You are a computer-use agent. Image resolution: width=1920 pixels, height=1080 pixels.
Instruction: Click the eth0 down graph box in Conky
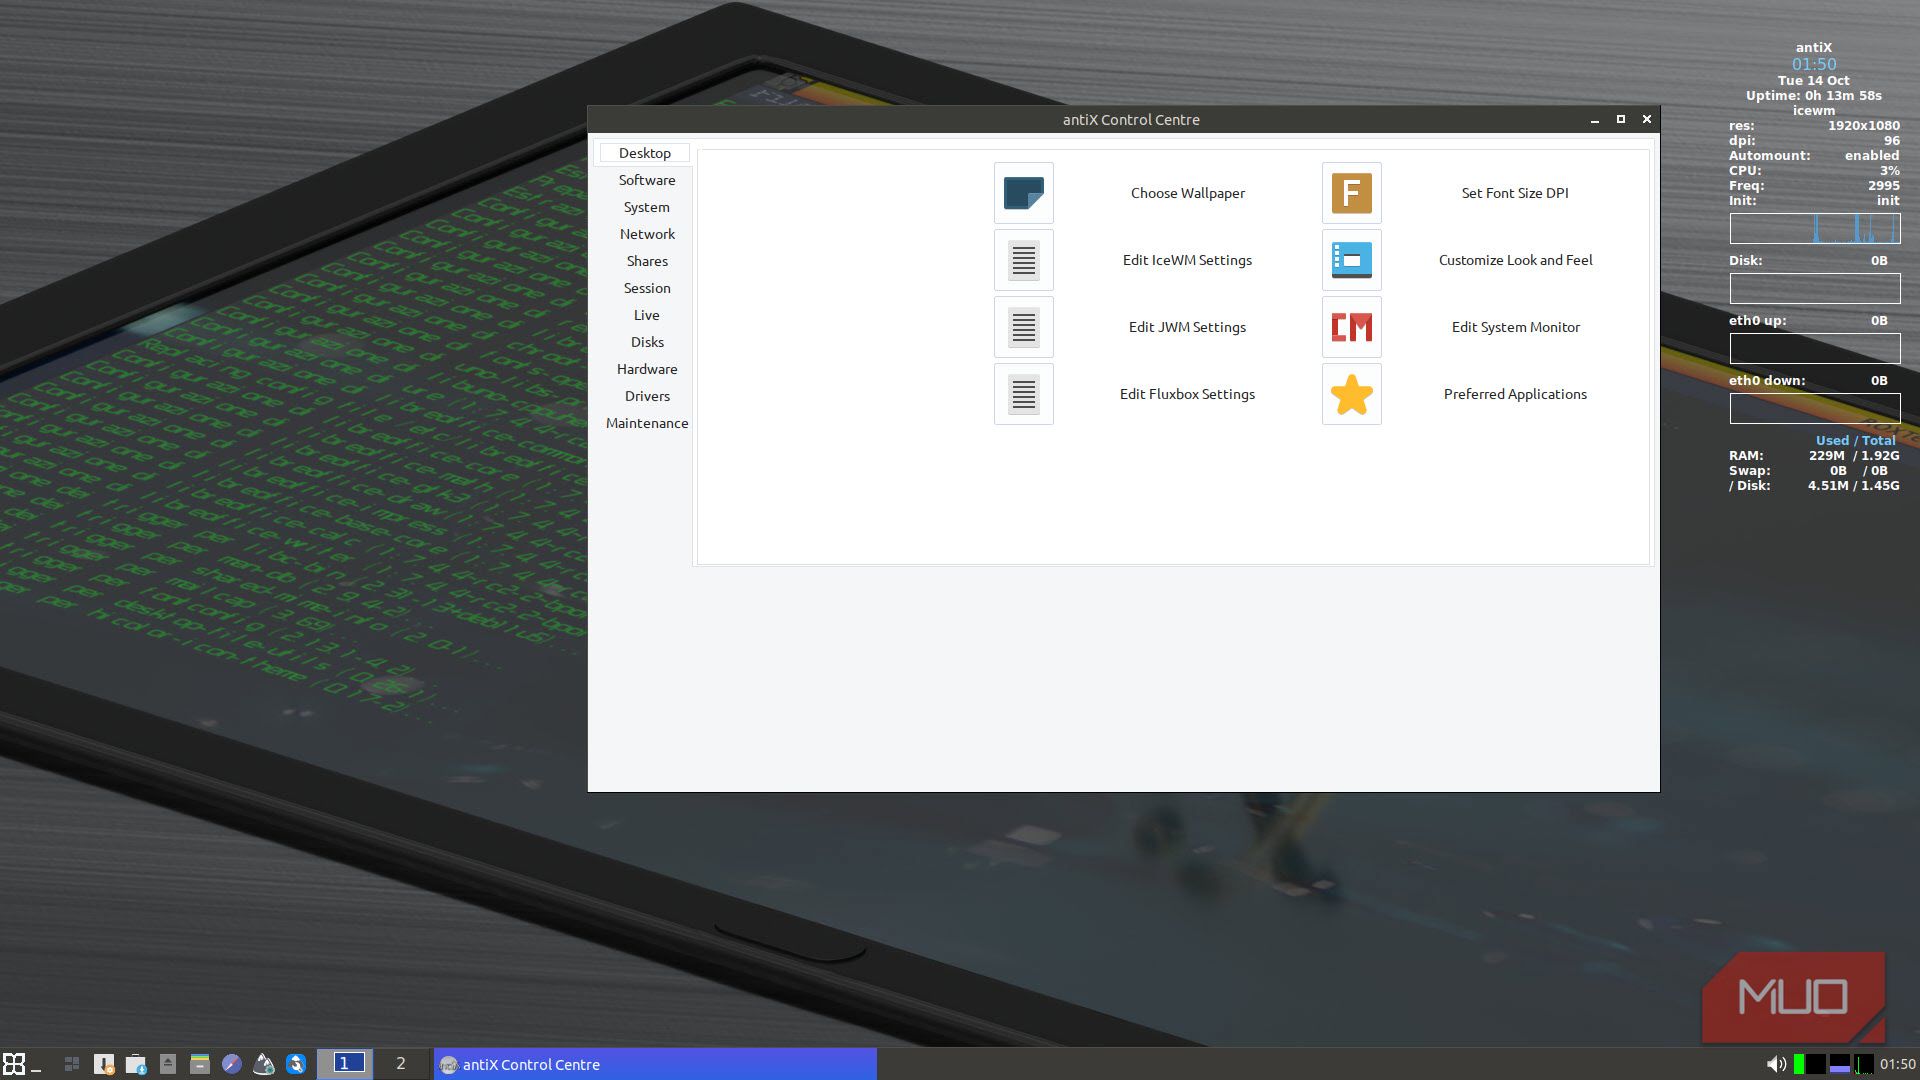click(1815, 408)
